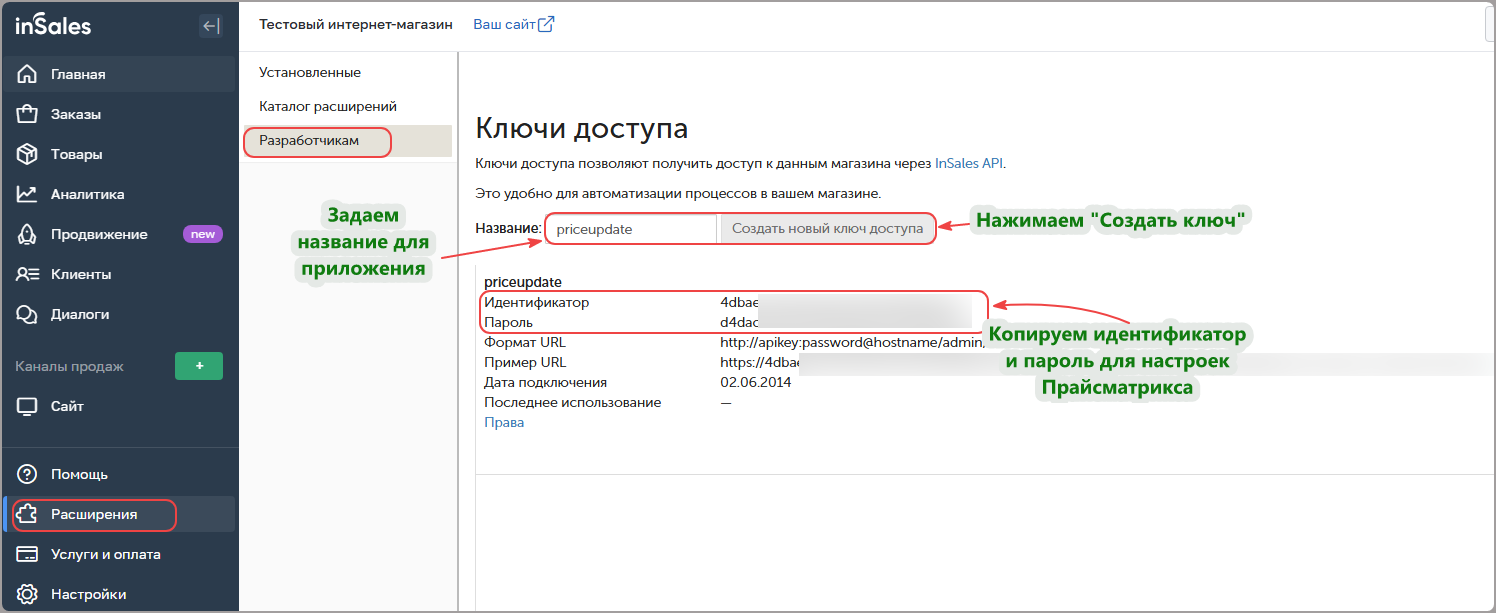The width and height of the screenshot is (1496, 613).
Task: Click the Название input field
Action: pos(632,229)
